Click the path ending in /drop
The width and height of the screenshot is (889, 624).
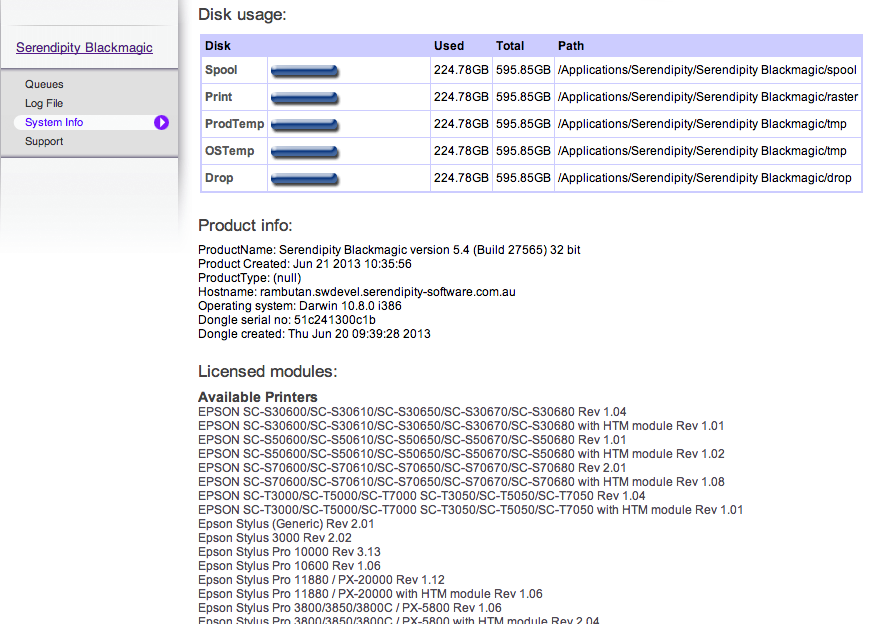pos(705,178)
